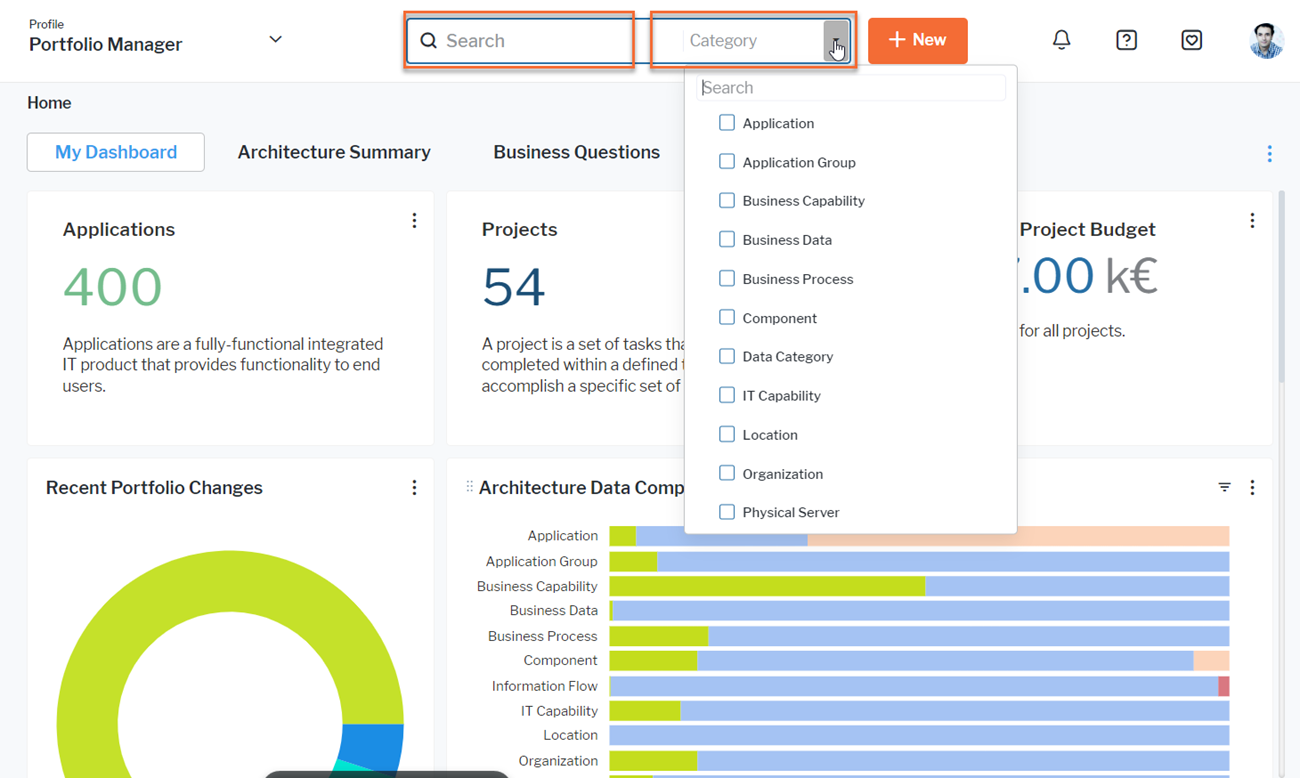Open the Project Budget card options menu
Image resolution: width=1300 pixels, height=778 pixels.
point(1252,221)
